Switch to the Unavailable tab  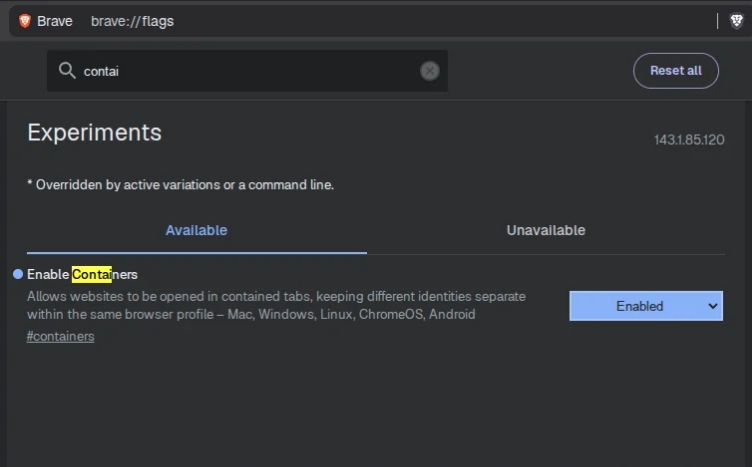pos(545,230)
